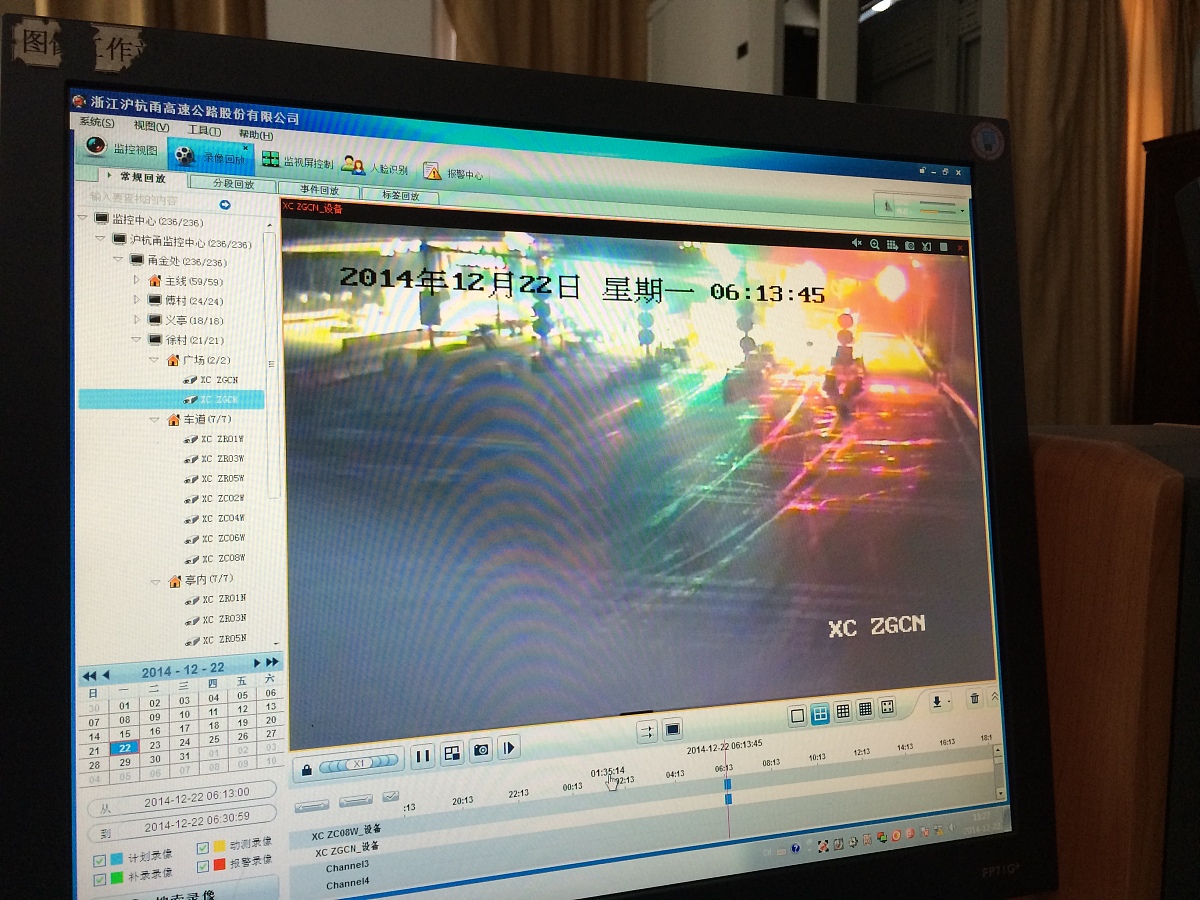Click the trash delete icon
Screen dimensions: 1200x900
974,699
